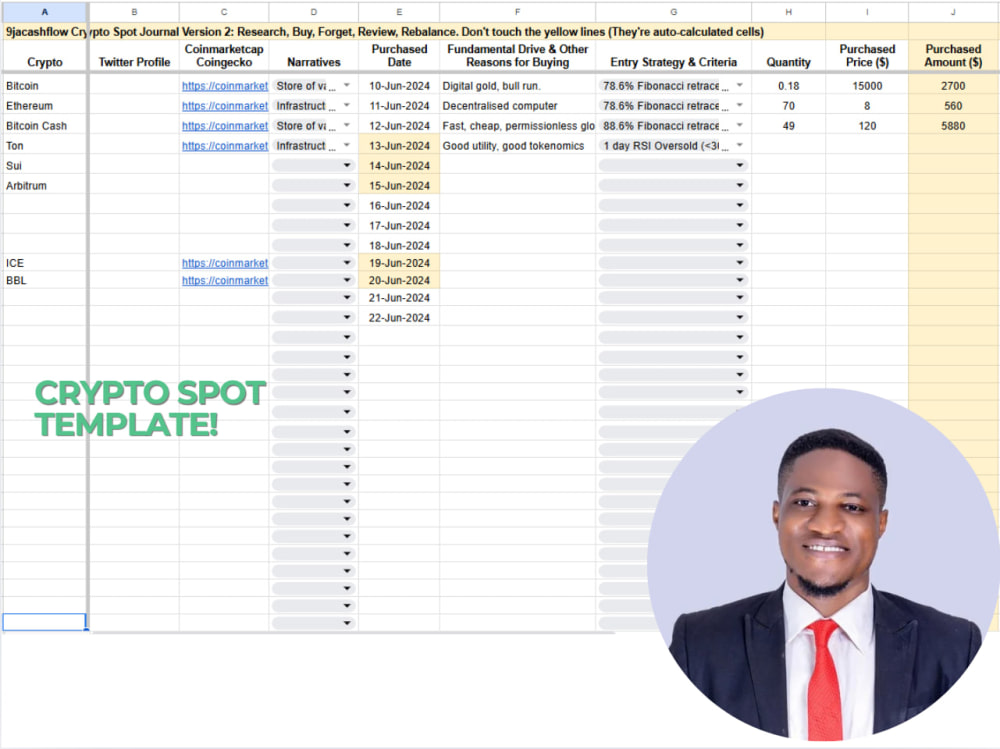Open Bitcoin coinmarketcap link
This screenshot has height=749, width=1000.
pyautogui.click(x=224, y=85)
